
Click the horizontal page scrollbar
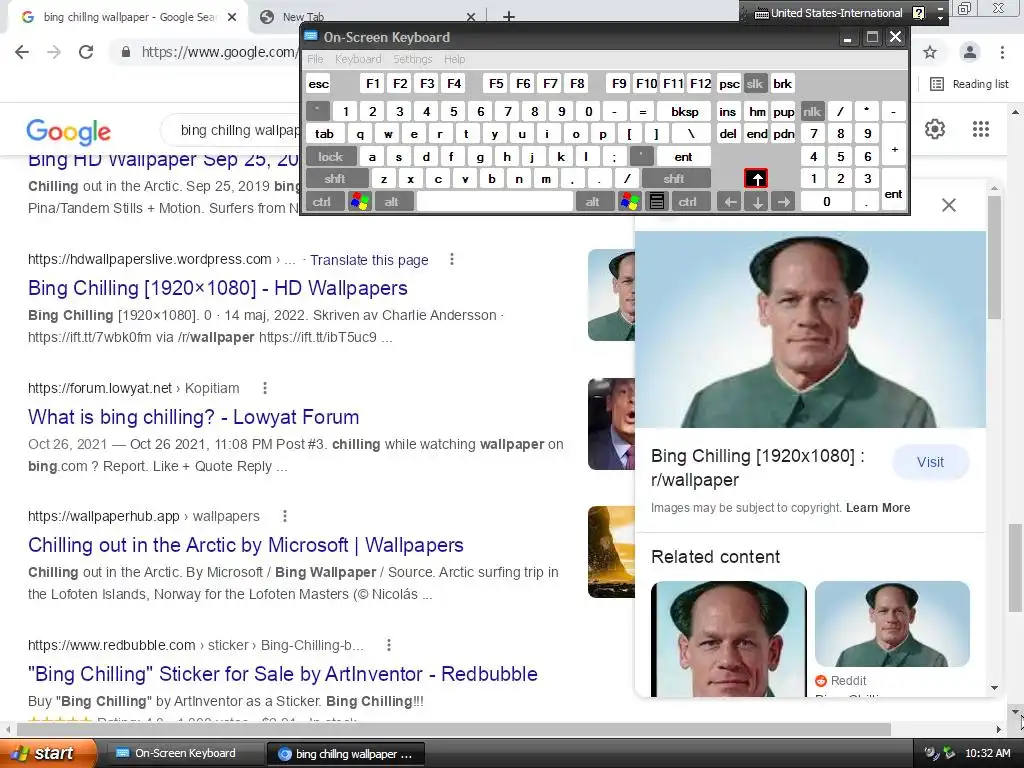[454, 729]
